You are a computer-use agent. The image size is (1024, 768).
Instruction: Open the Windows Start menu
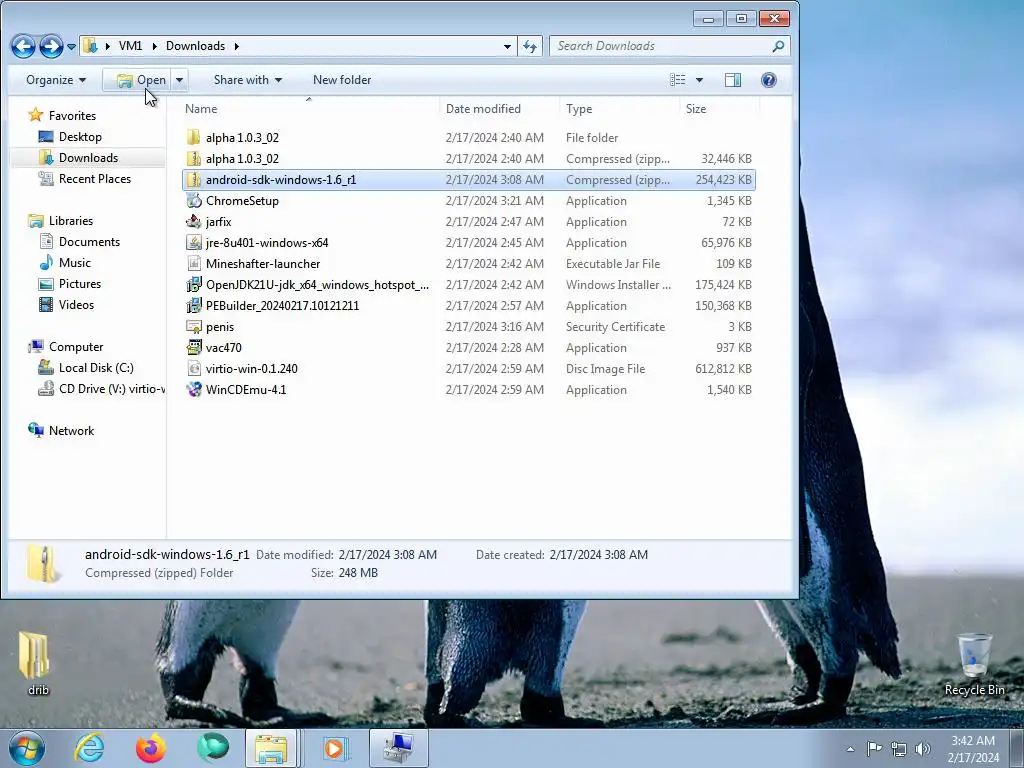[x=27, y=748]
